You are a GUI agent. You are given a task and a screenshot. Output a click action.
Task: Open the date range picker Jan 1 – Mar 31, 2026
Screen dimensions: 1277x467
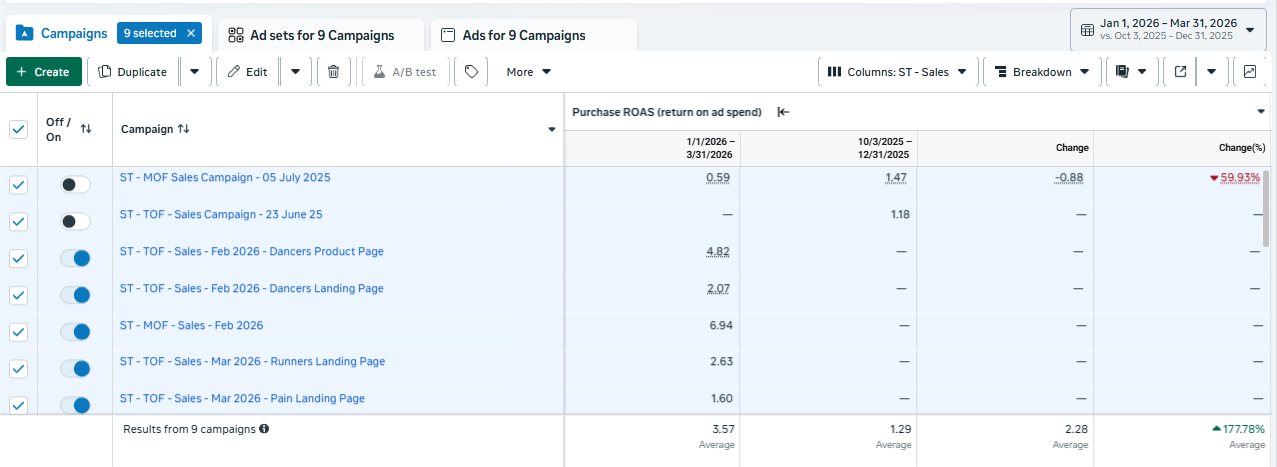[x=1167, y=30]
